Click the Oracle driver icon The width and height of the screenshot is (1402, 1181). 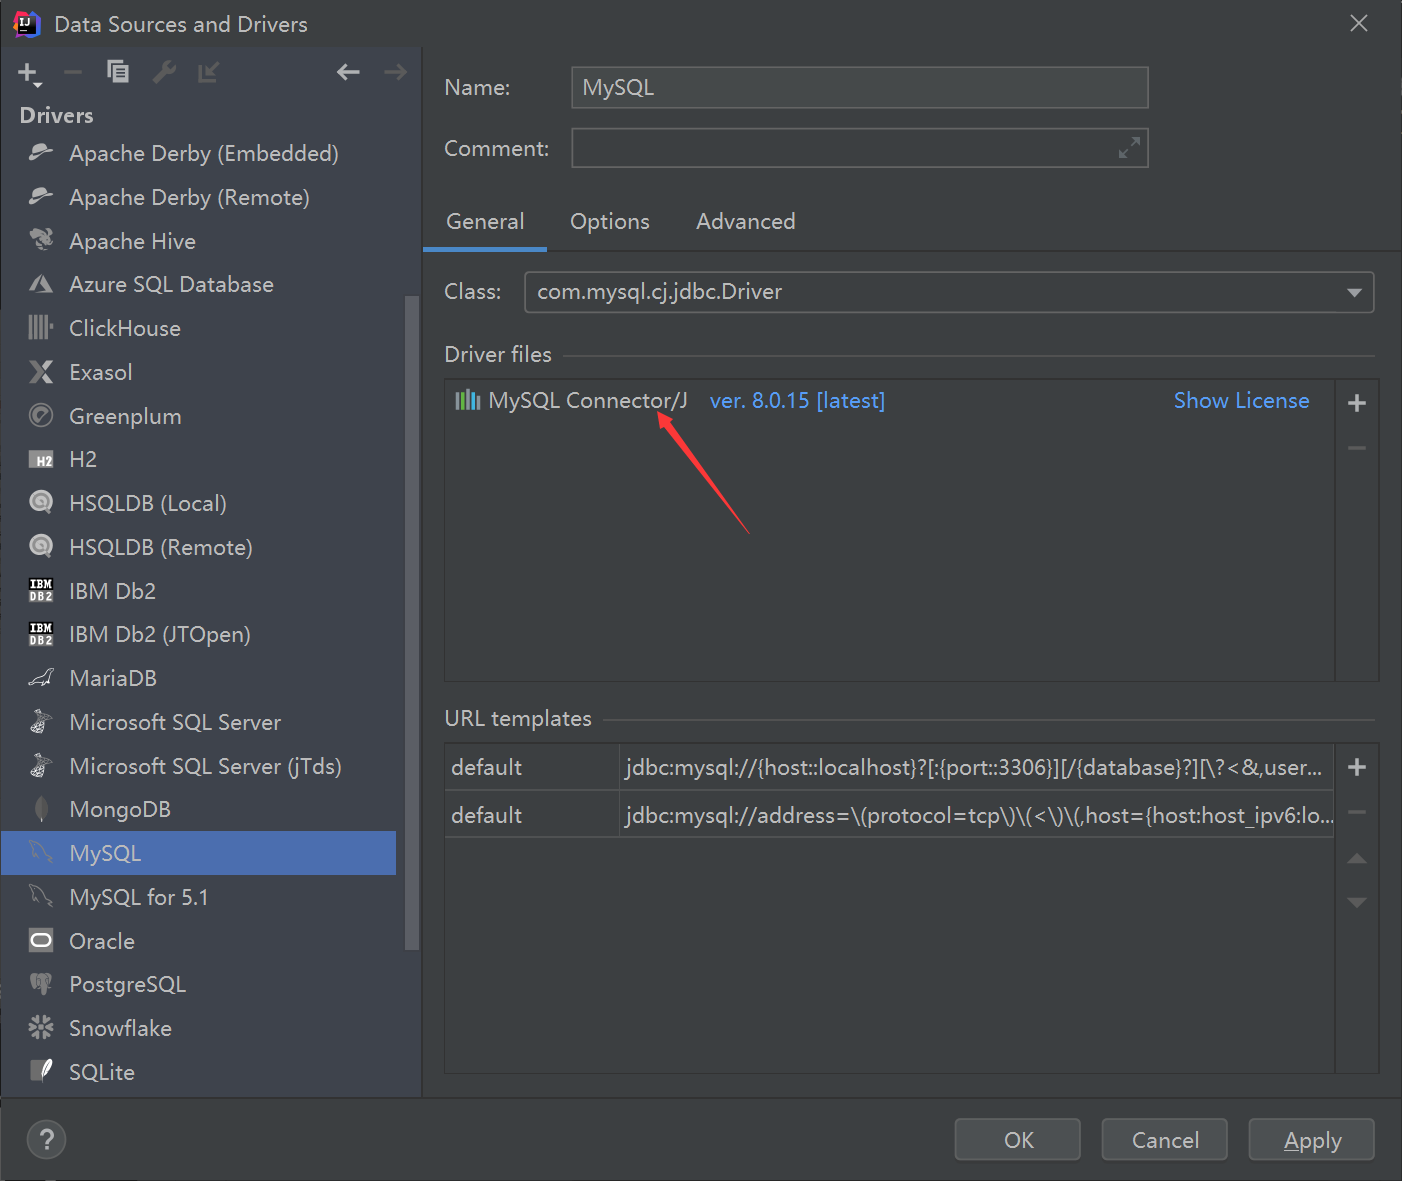41,941
